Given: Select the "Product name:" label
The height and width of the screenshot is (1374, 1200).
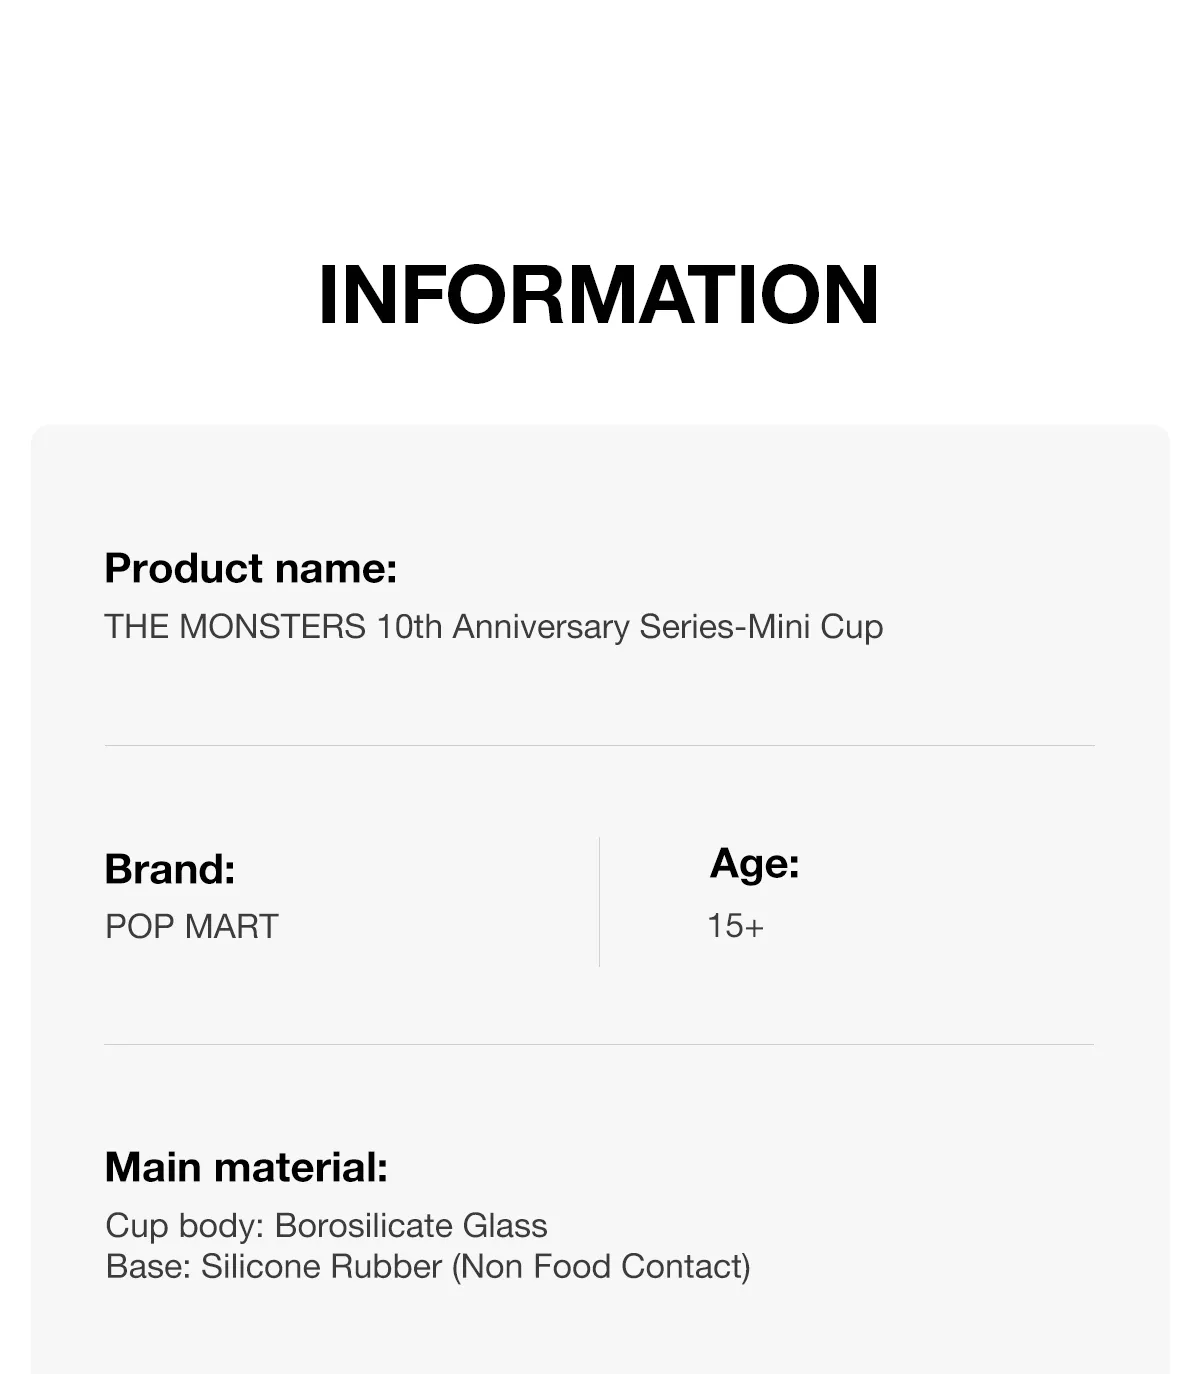Looking at the screenshot, I should (251, 568).
